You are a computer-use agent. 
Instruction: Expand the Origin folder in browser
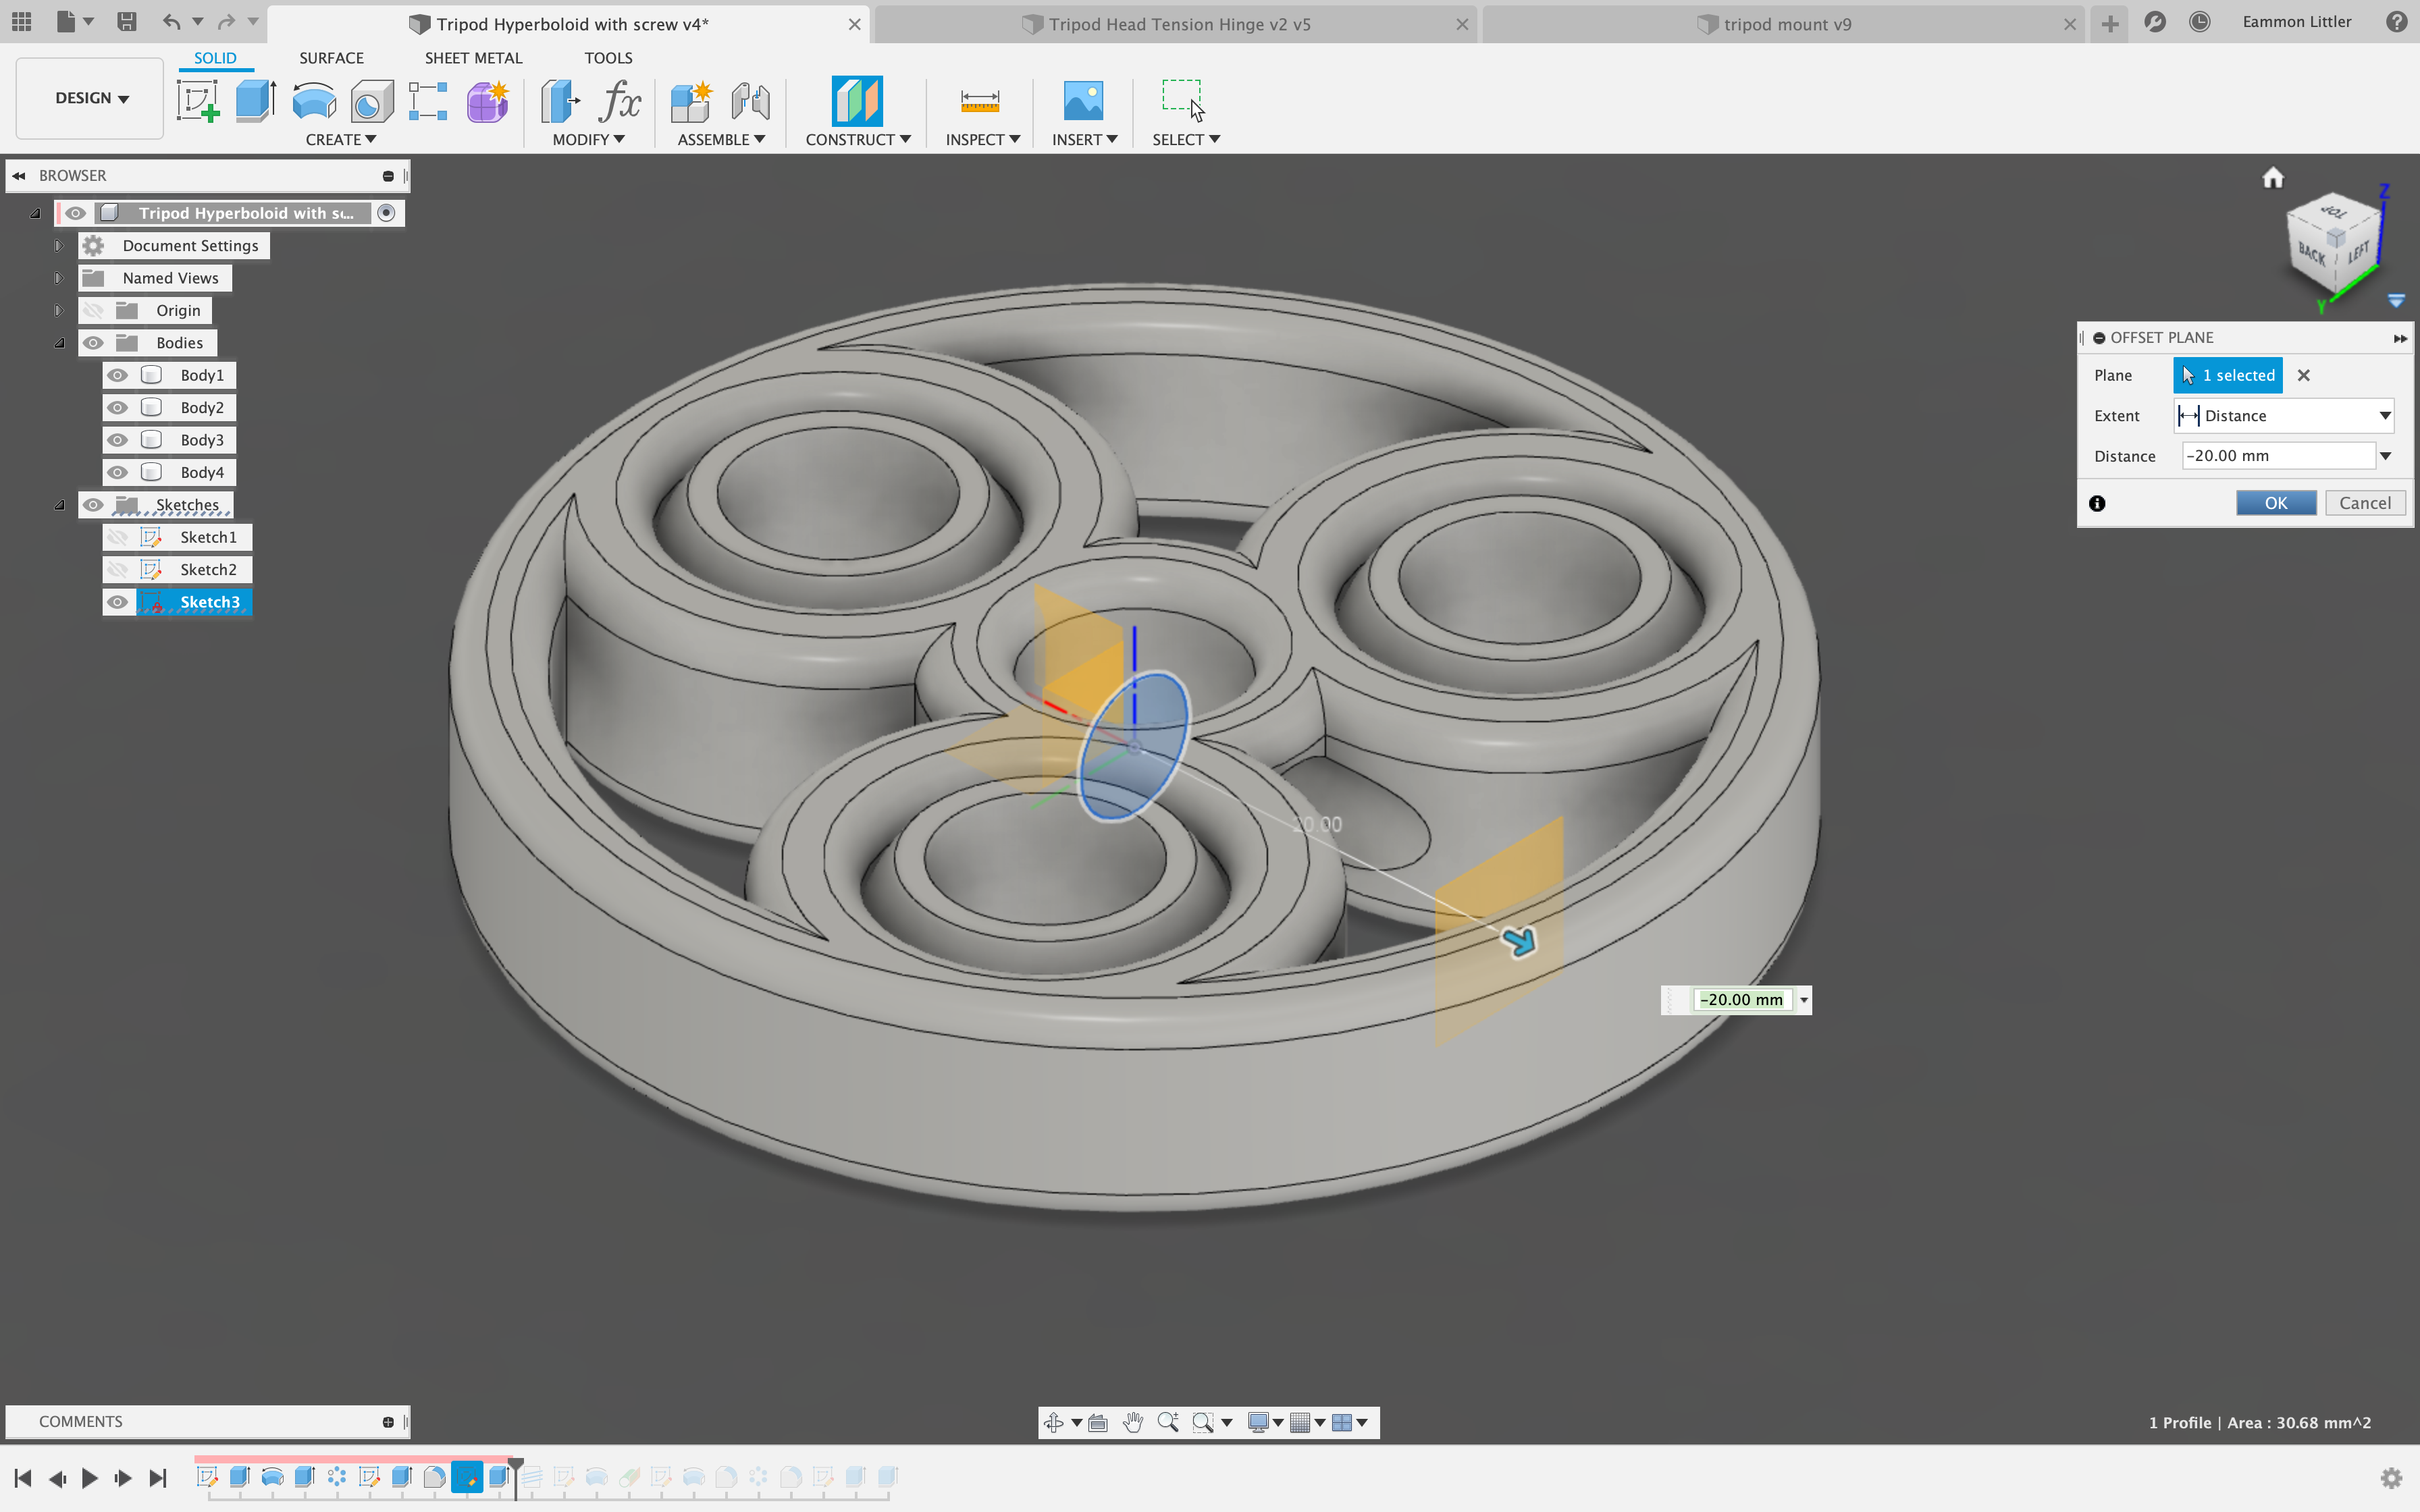[x=59, y=311]
